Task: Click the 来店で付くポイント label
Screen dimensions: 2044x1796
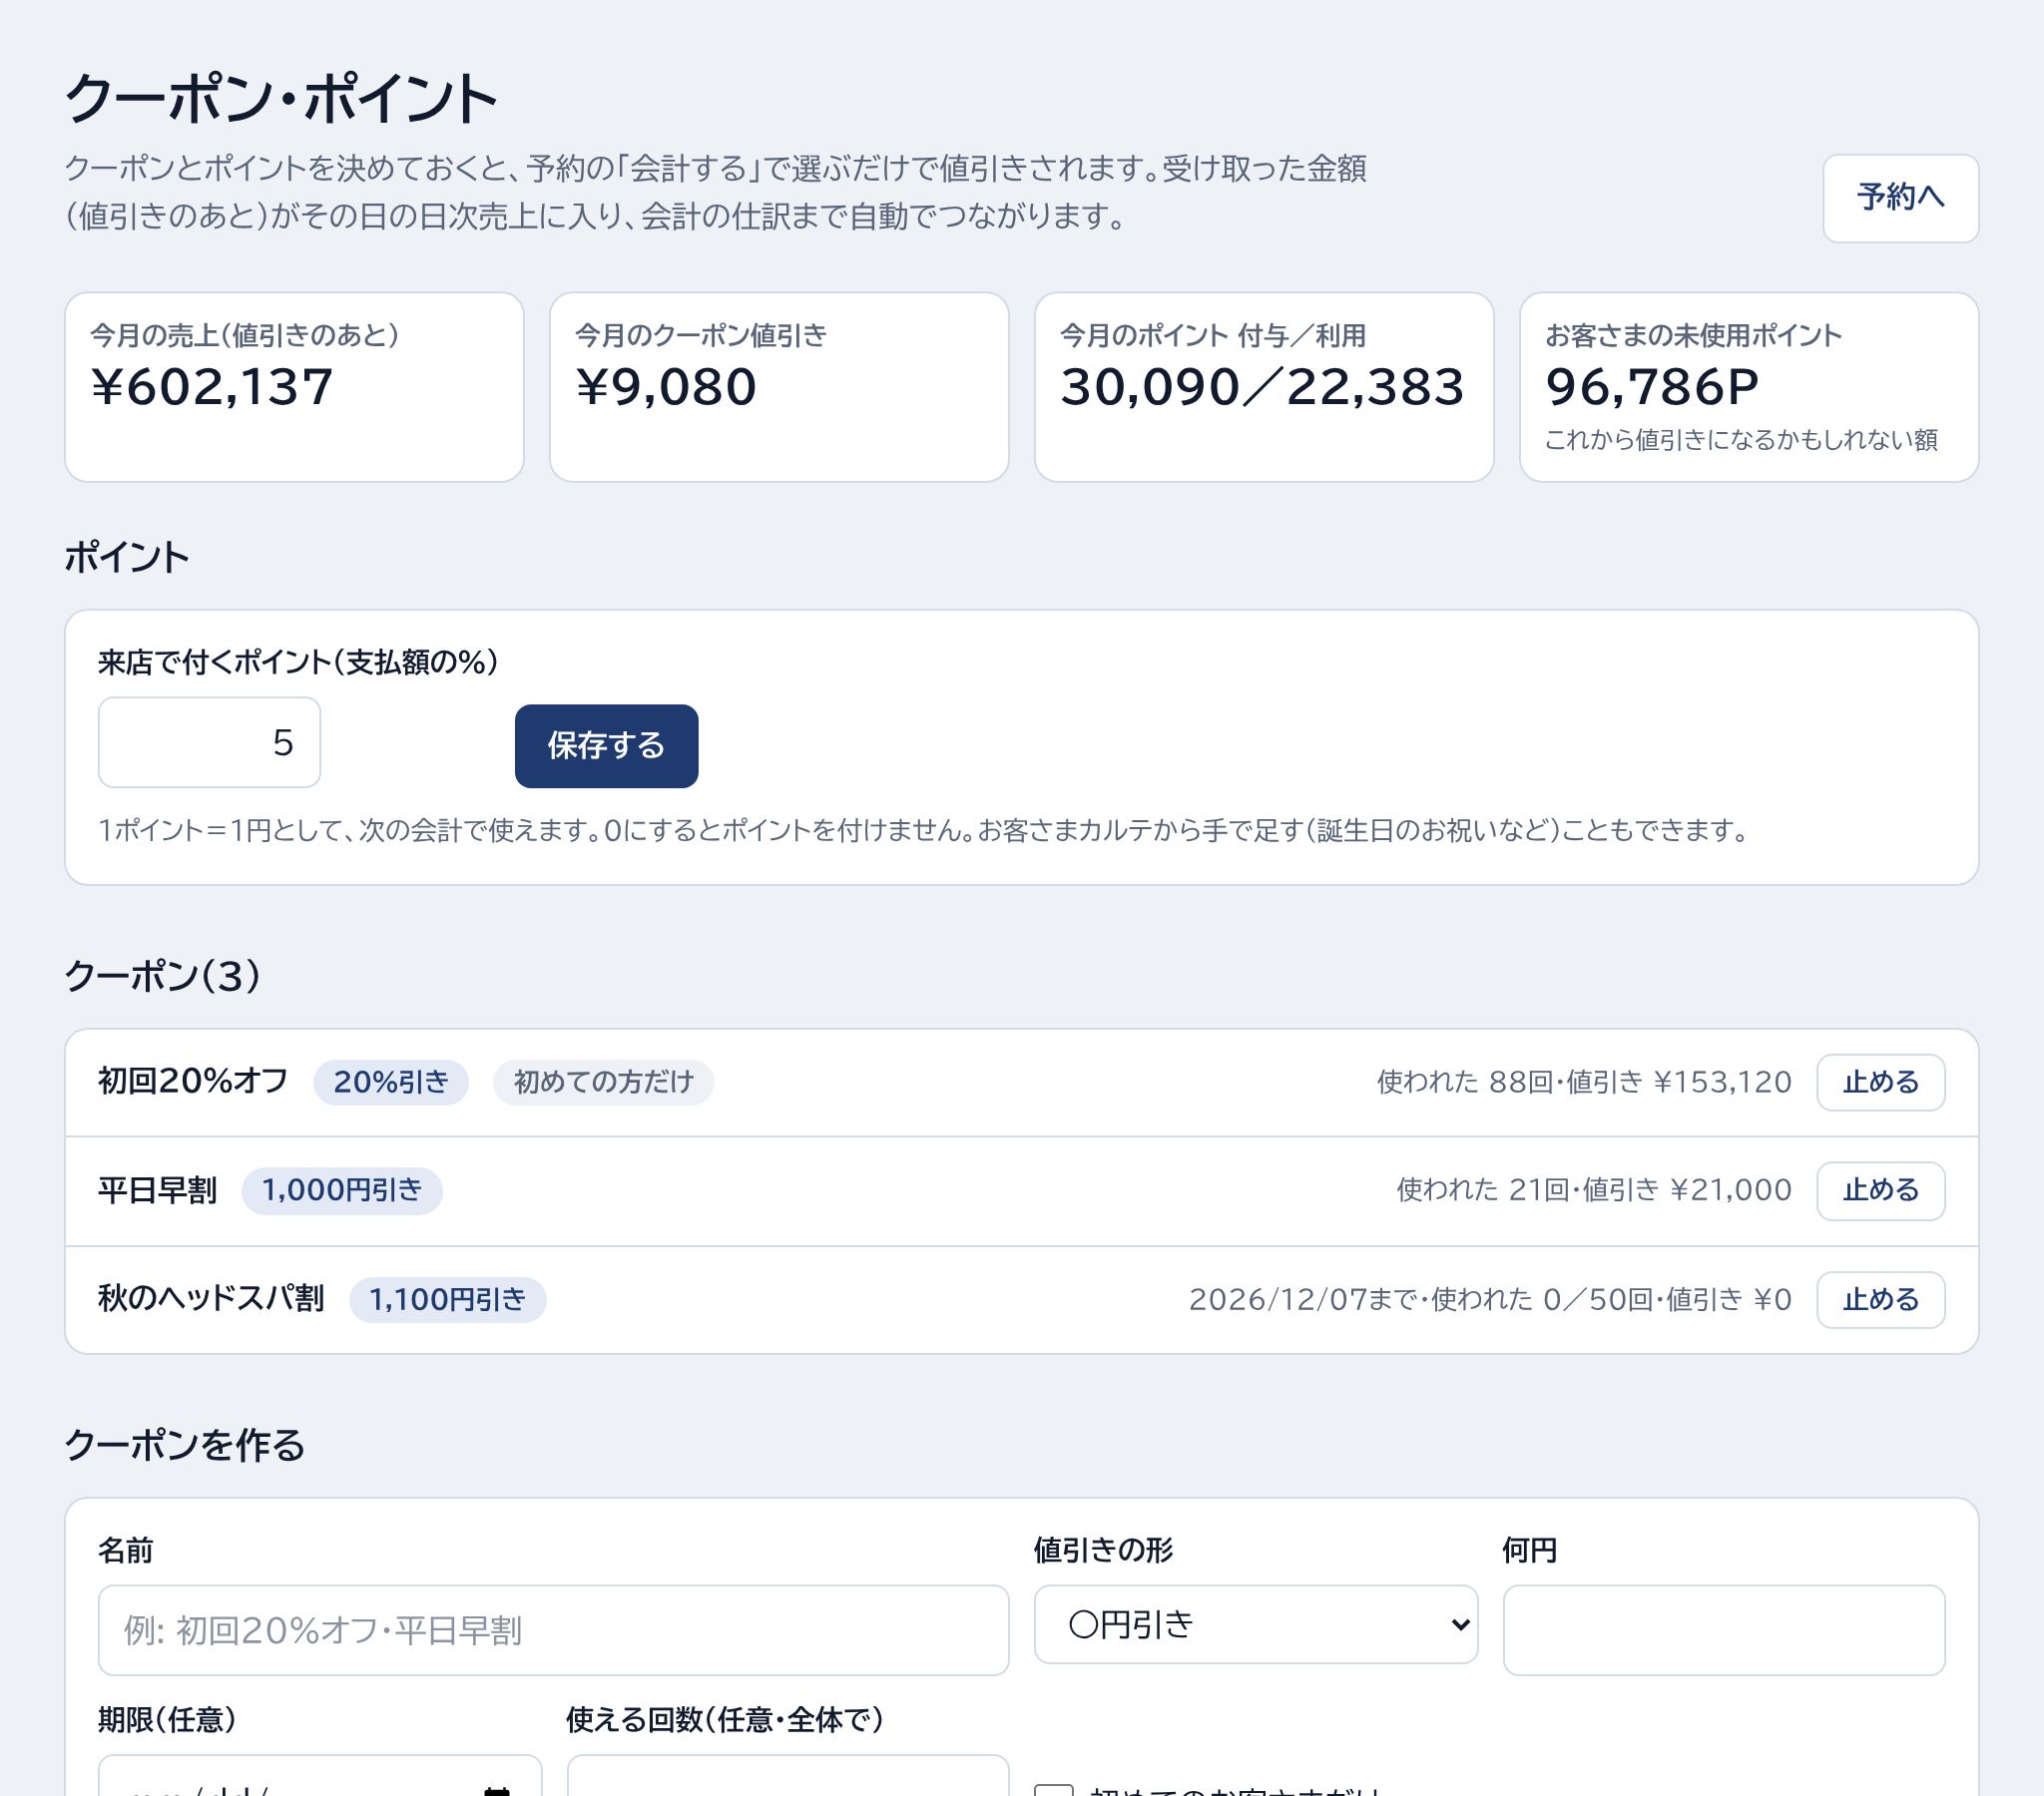Action: [298, 662]
